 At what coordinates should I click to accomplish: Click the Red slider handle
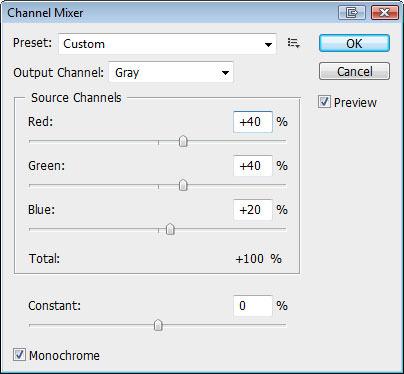pyautogui.click(x=183, y=141)
